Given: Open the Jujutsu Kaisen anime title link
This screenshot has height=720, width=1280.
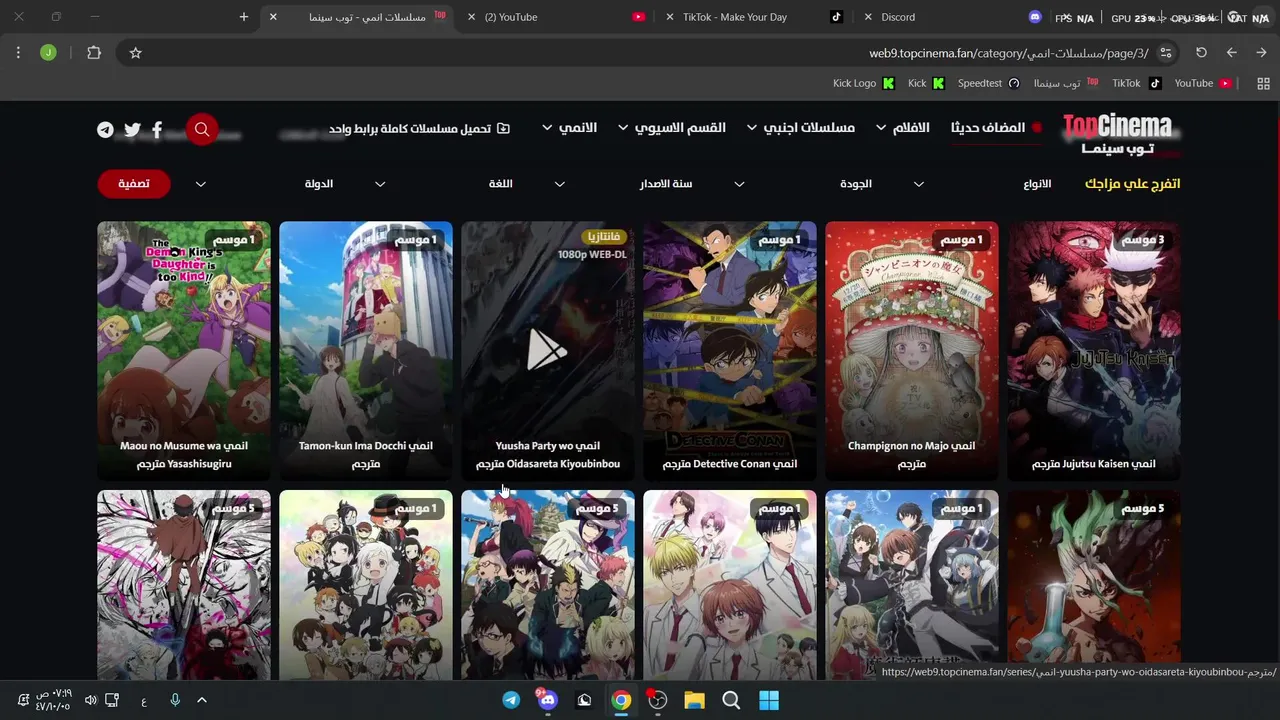Looking at the screenshot, I should coord(1093,464).
